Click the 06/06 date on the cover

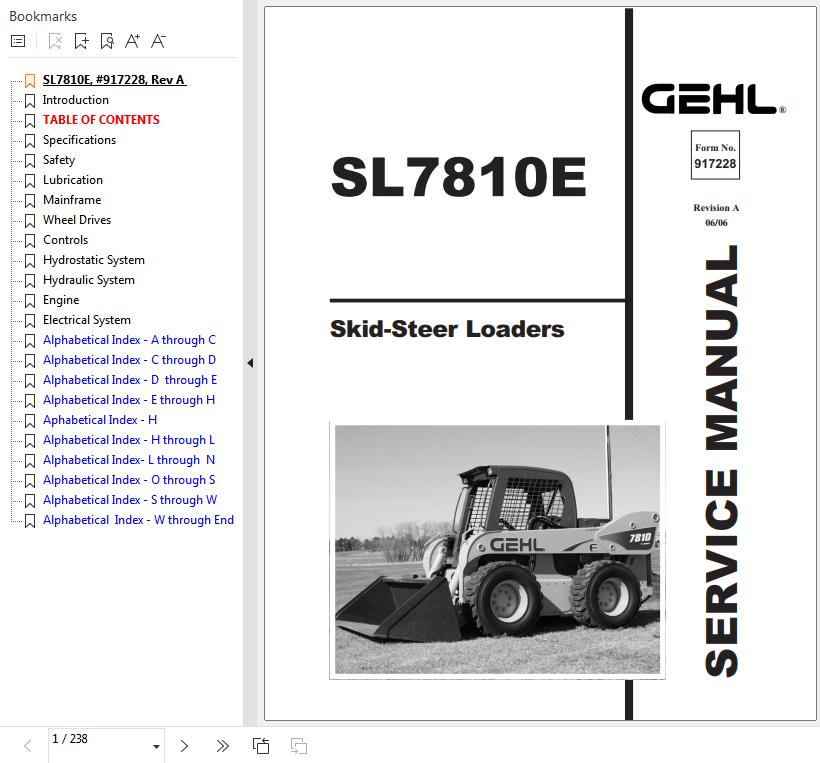[716, 222]
